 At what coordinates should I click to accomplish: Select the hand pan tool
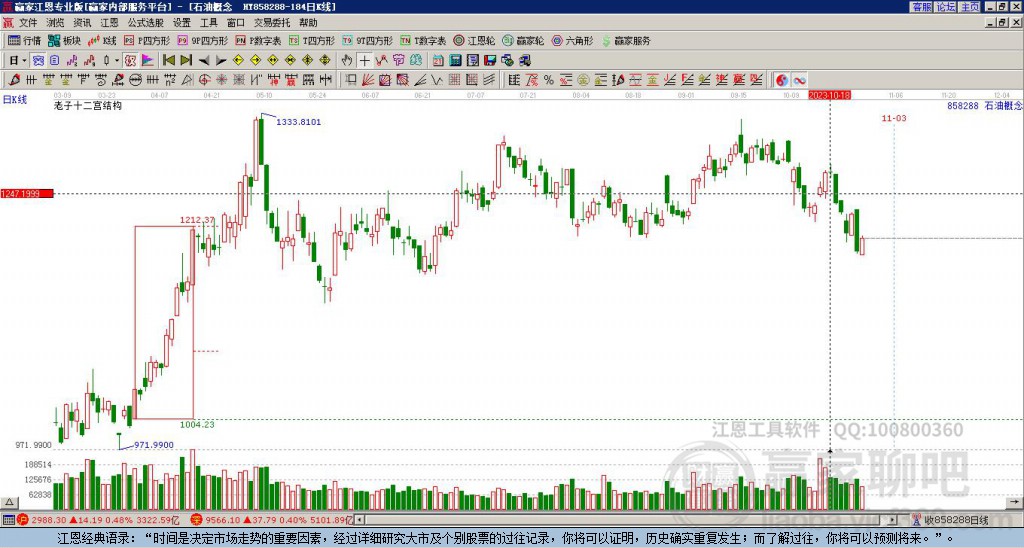click(347, 61)
